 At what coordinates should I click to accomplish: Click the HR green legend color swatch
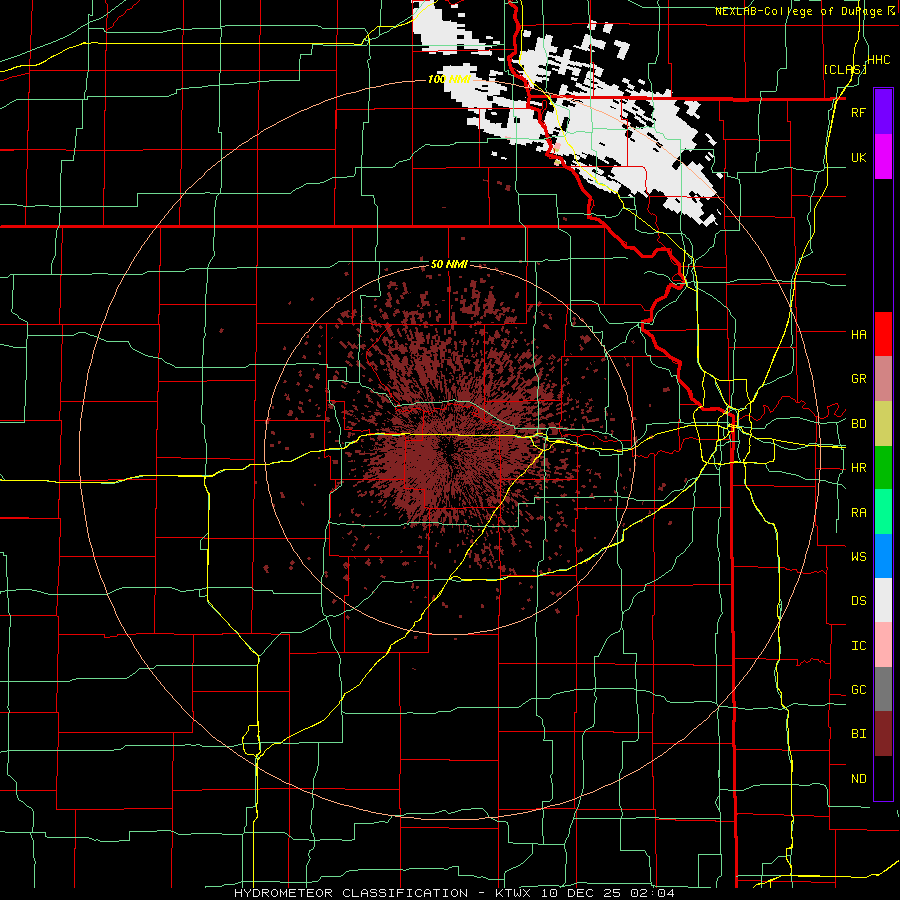tap(883, 468)
